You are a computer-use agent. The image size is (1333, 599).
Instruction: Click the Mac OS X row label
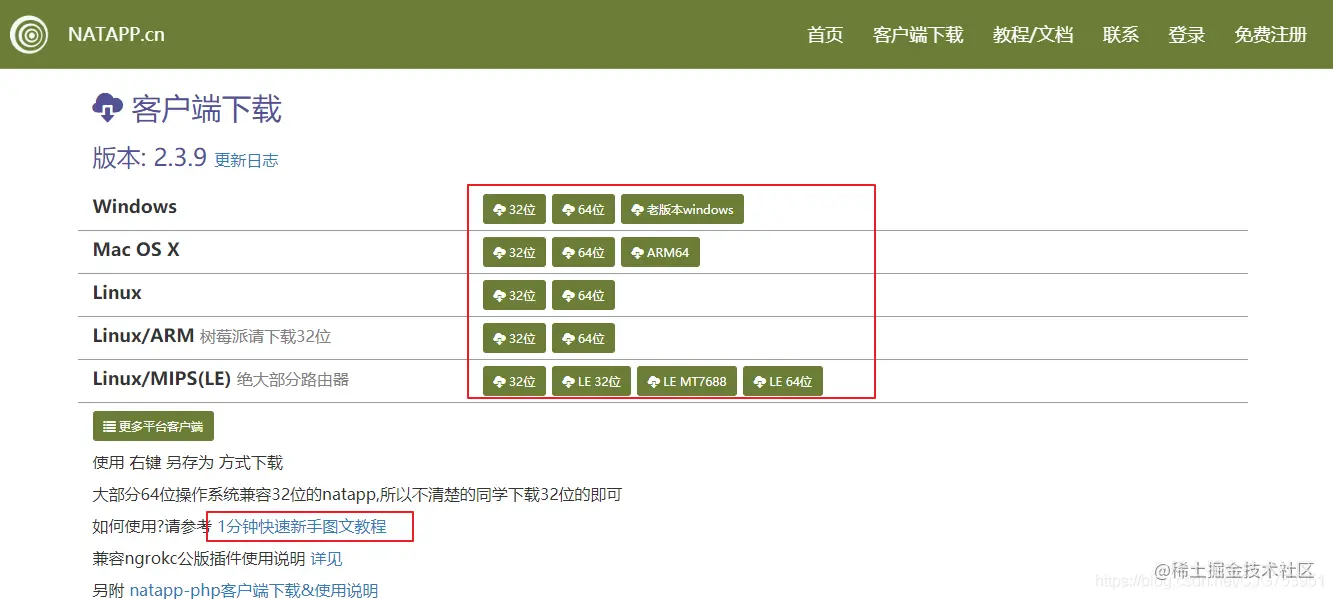[x=136, y=249]
